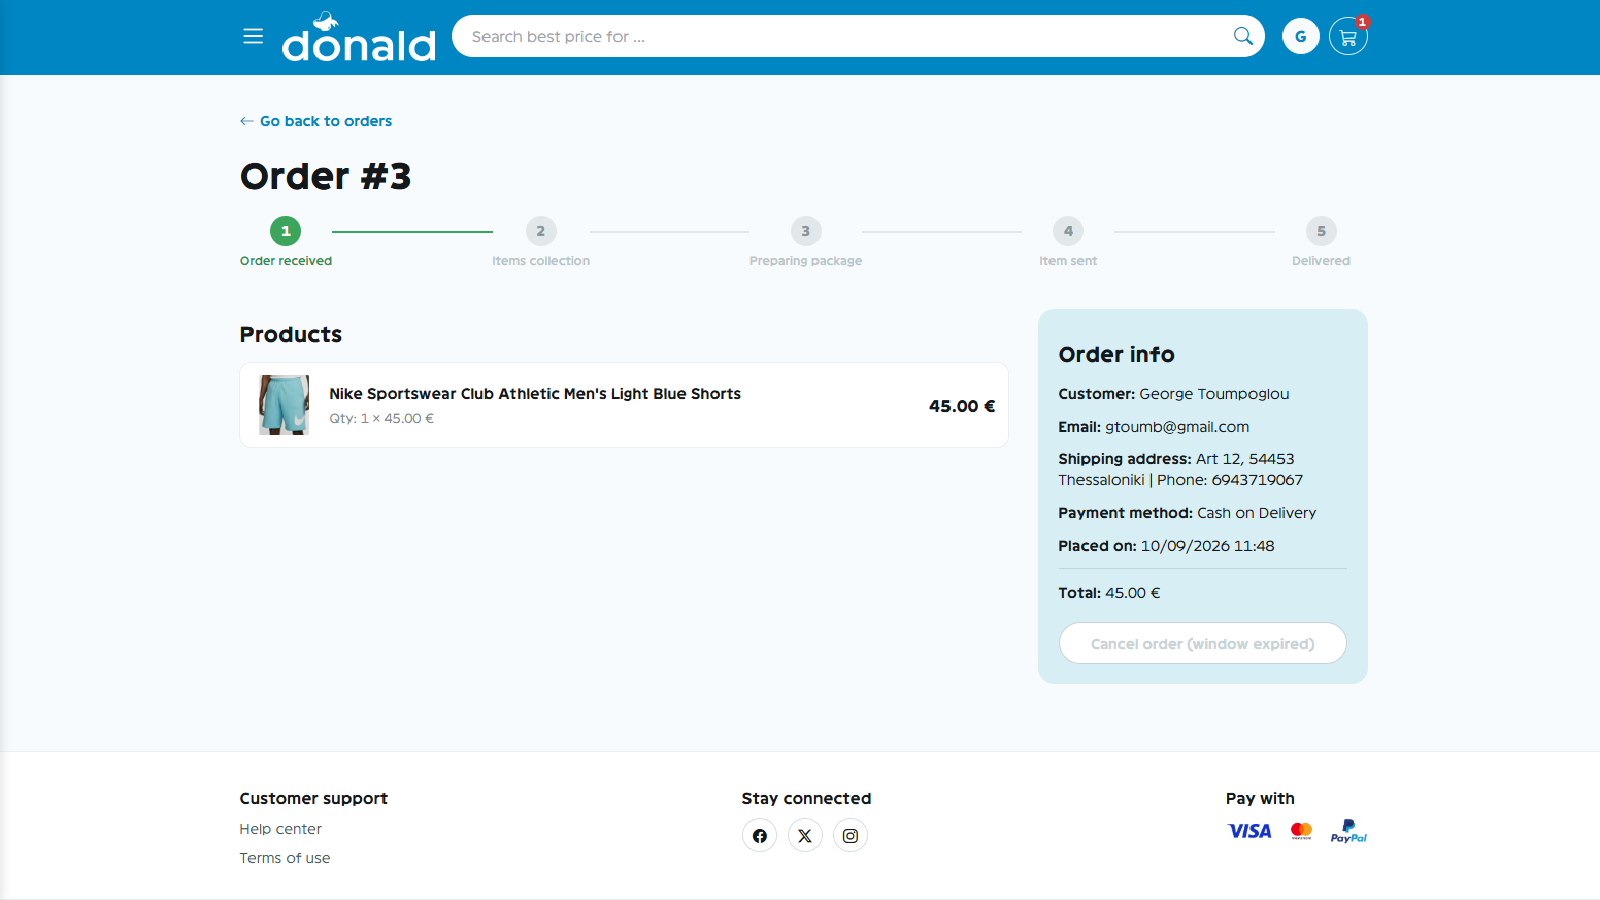Click step 4 Item sent circle

pyautogui.click(x=1068, y=231)
